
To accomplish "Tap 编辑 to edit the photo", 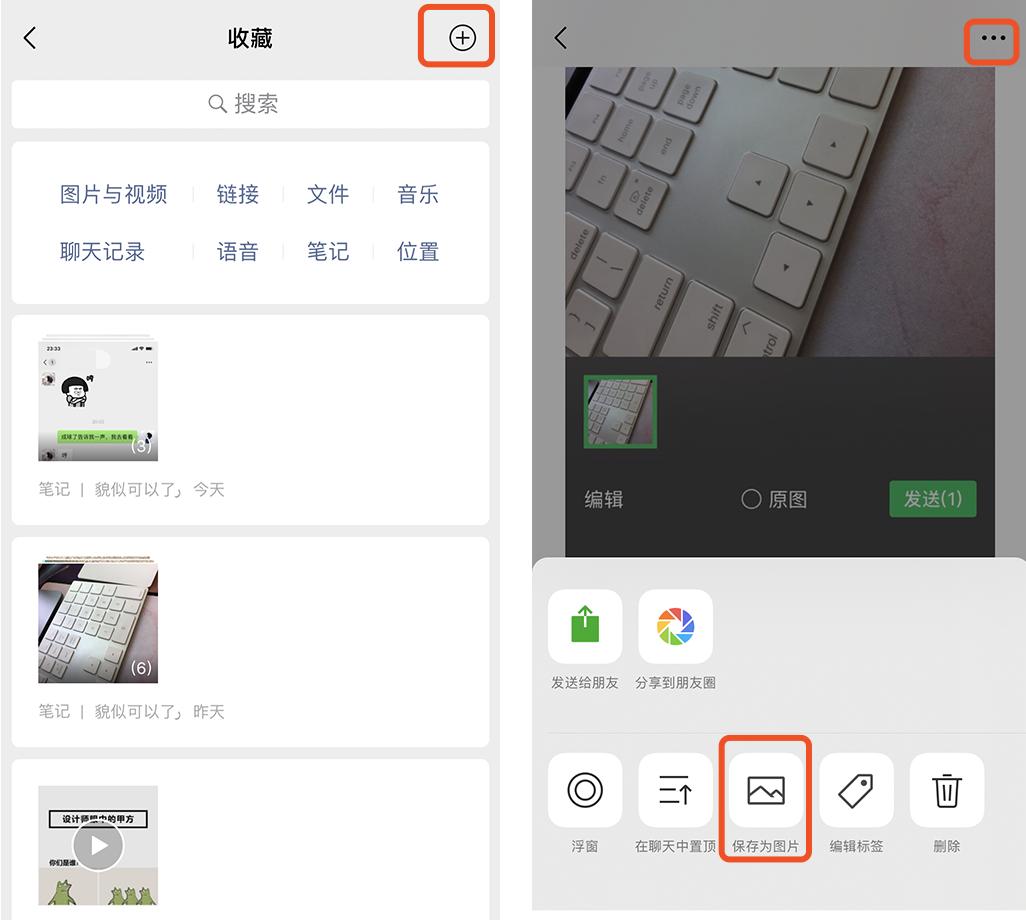I will [x=601, y=499].
